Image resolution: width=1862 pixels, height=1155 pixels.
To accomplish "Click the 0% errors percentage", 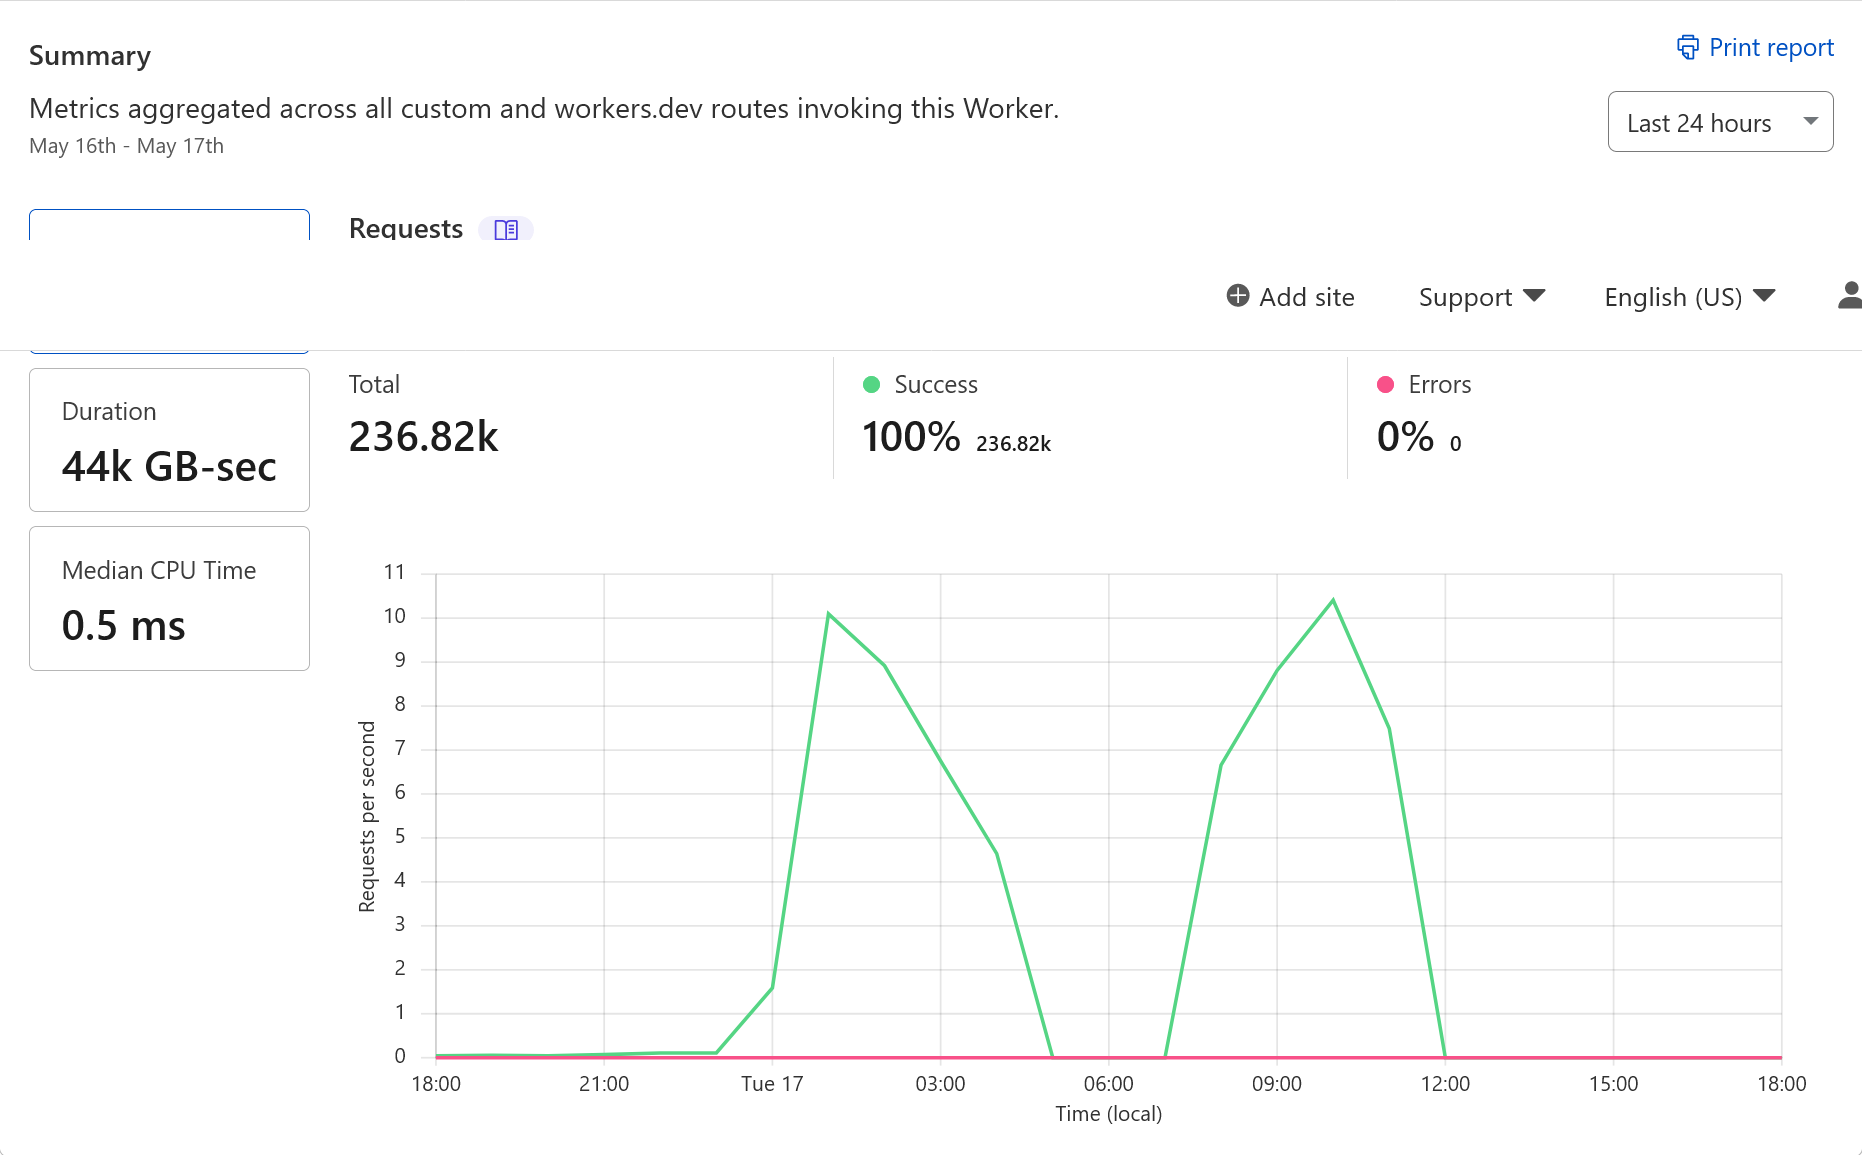I will click(x=1405, y=437).
